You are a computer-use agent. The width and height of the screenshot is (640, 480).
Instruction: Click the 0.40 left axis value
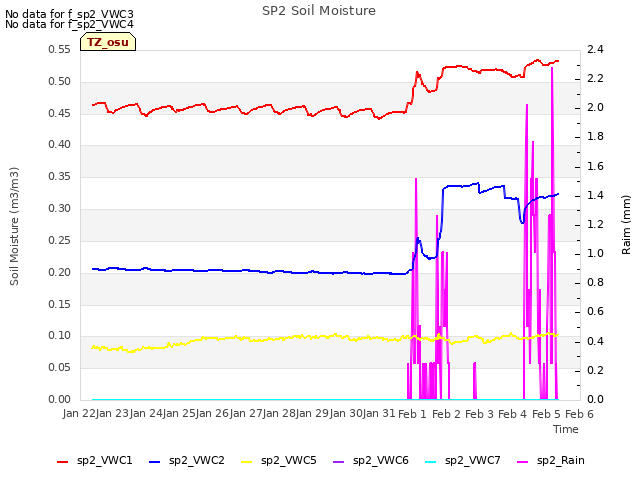[x=60, y=144]
